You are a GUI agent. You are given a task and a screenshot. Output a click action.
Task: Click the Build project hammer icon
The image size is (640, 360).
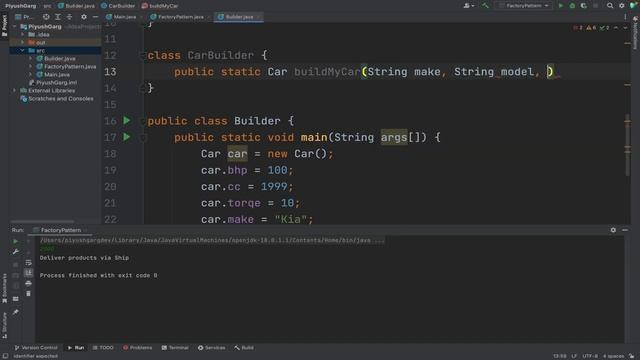(485, 6)
